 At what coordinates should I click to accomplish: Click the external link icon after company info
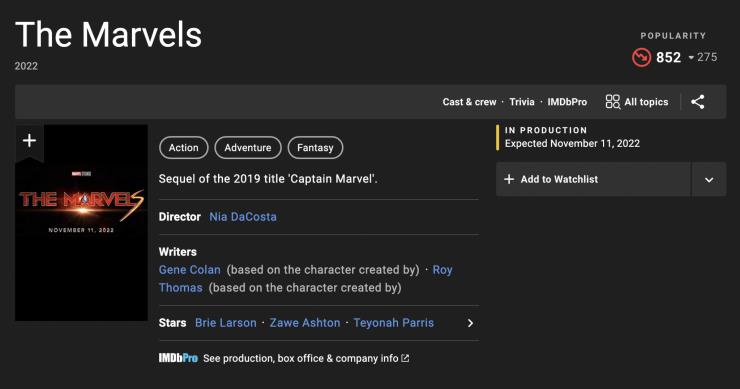405,358
